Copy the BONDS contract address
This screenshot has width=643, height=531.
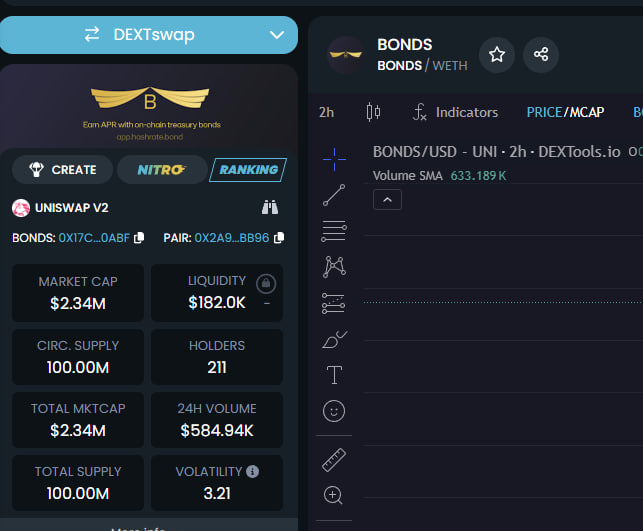point(139,238)
